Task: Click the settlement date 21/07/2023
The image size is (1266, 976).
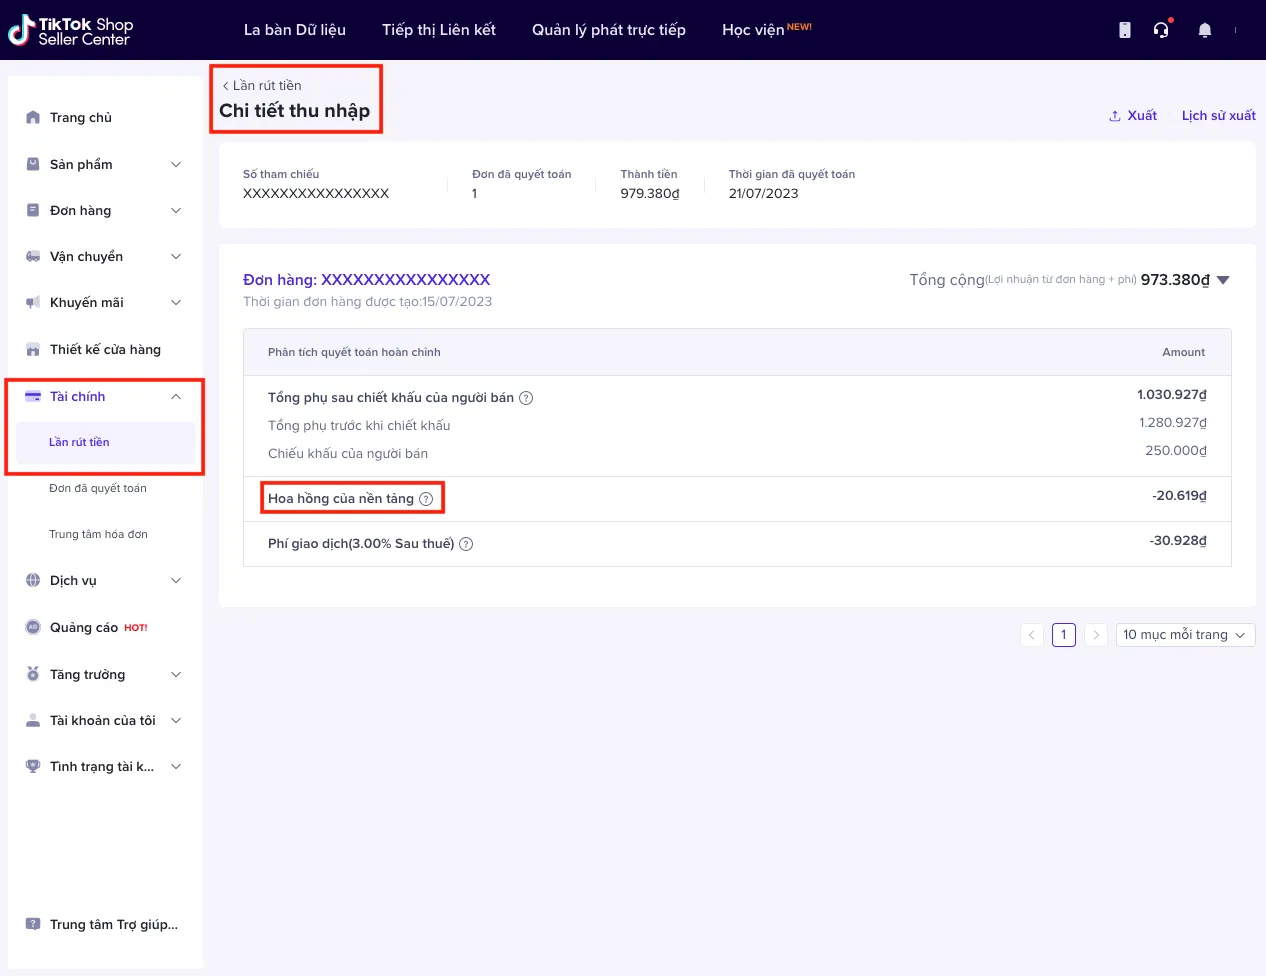Action: [764, 194]
